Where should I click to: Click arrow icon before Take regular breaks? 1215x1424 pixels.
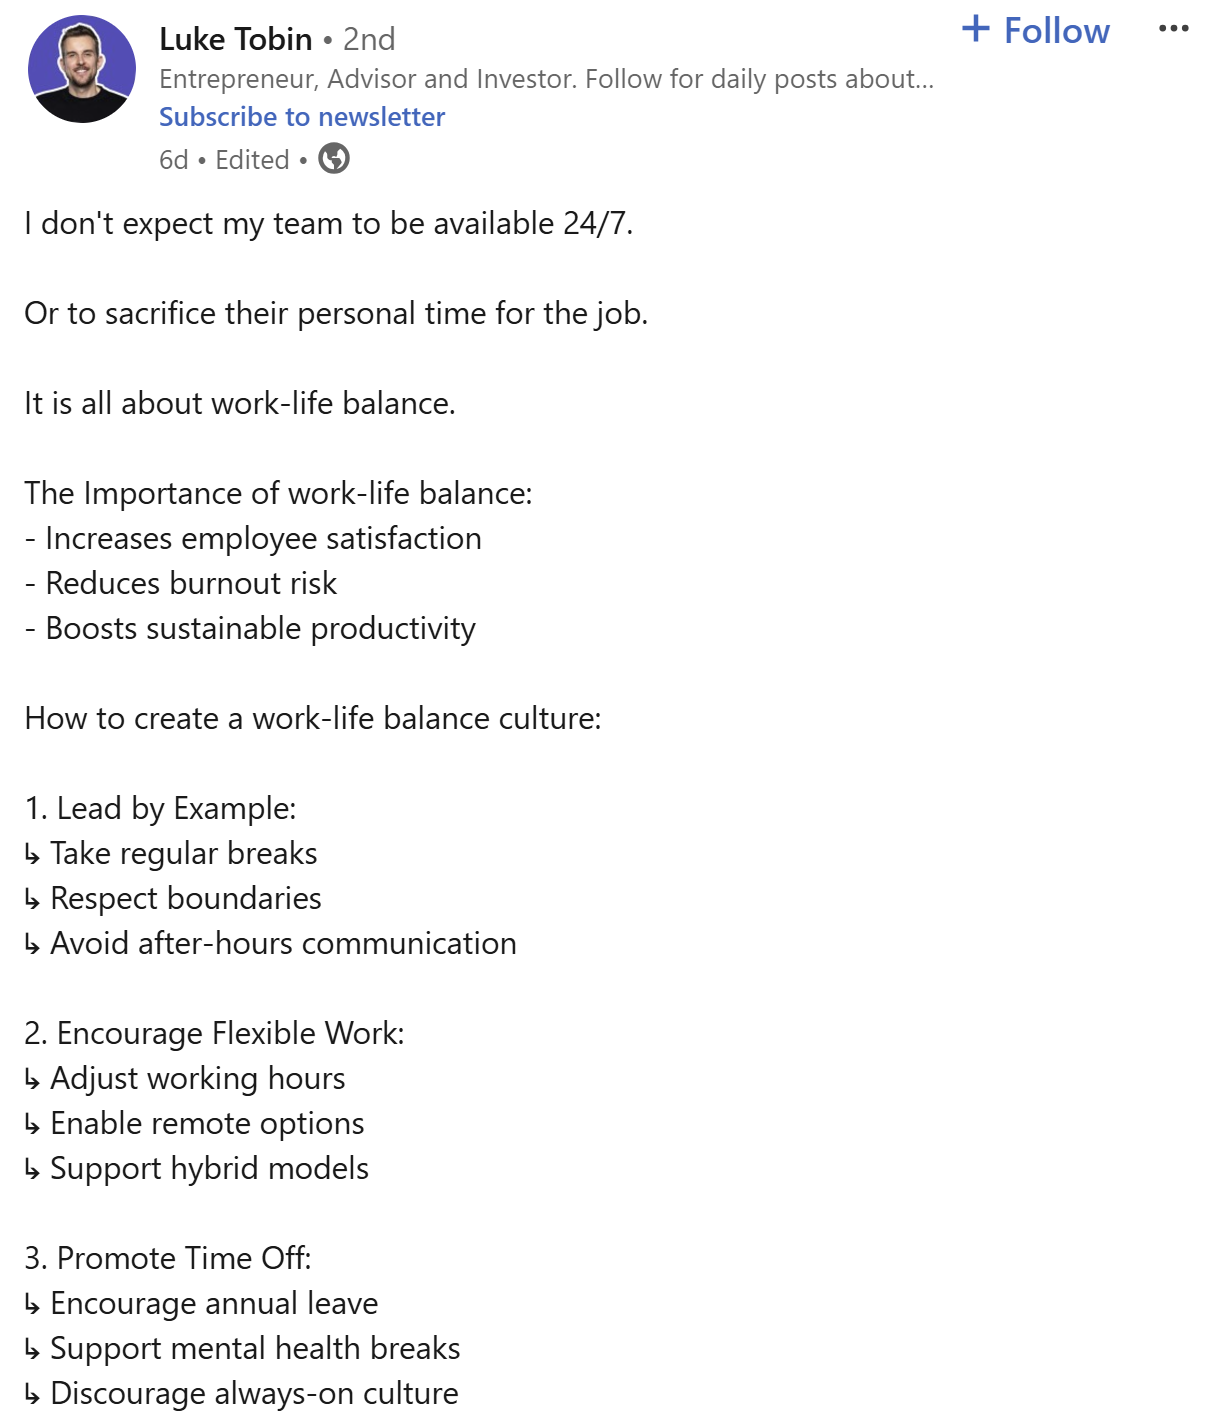[32, 855]
